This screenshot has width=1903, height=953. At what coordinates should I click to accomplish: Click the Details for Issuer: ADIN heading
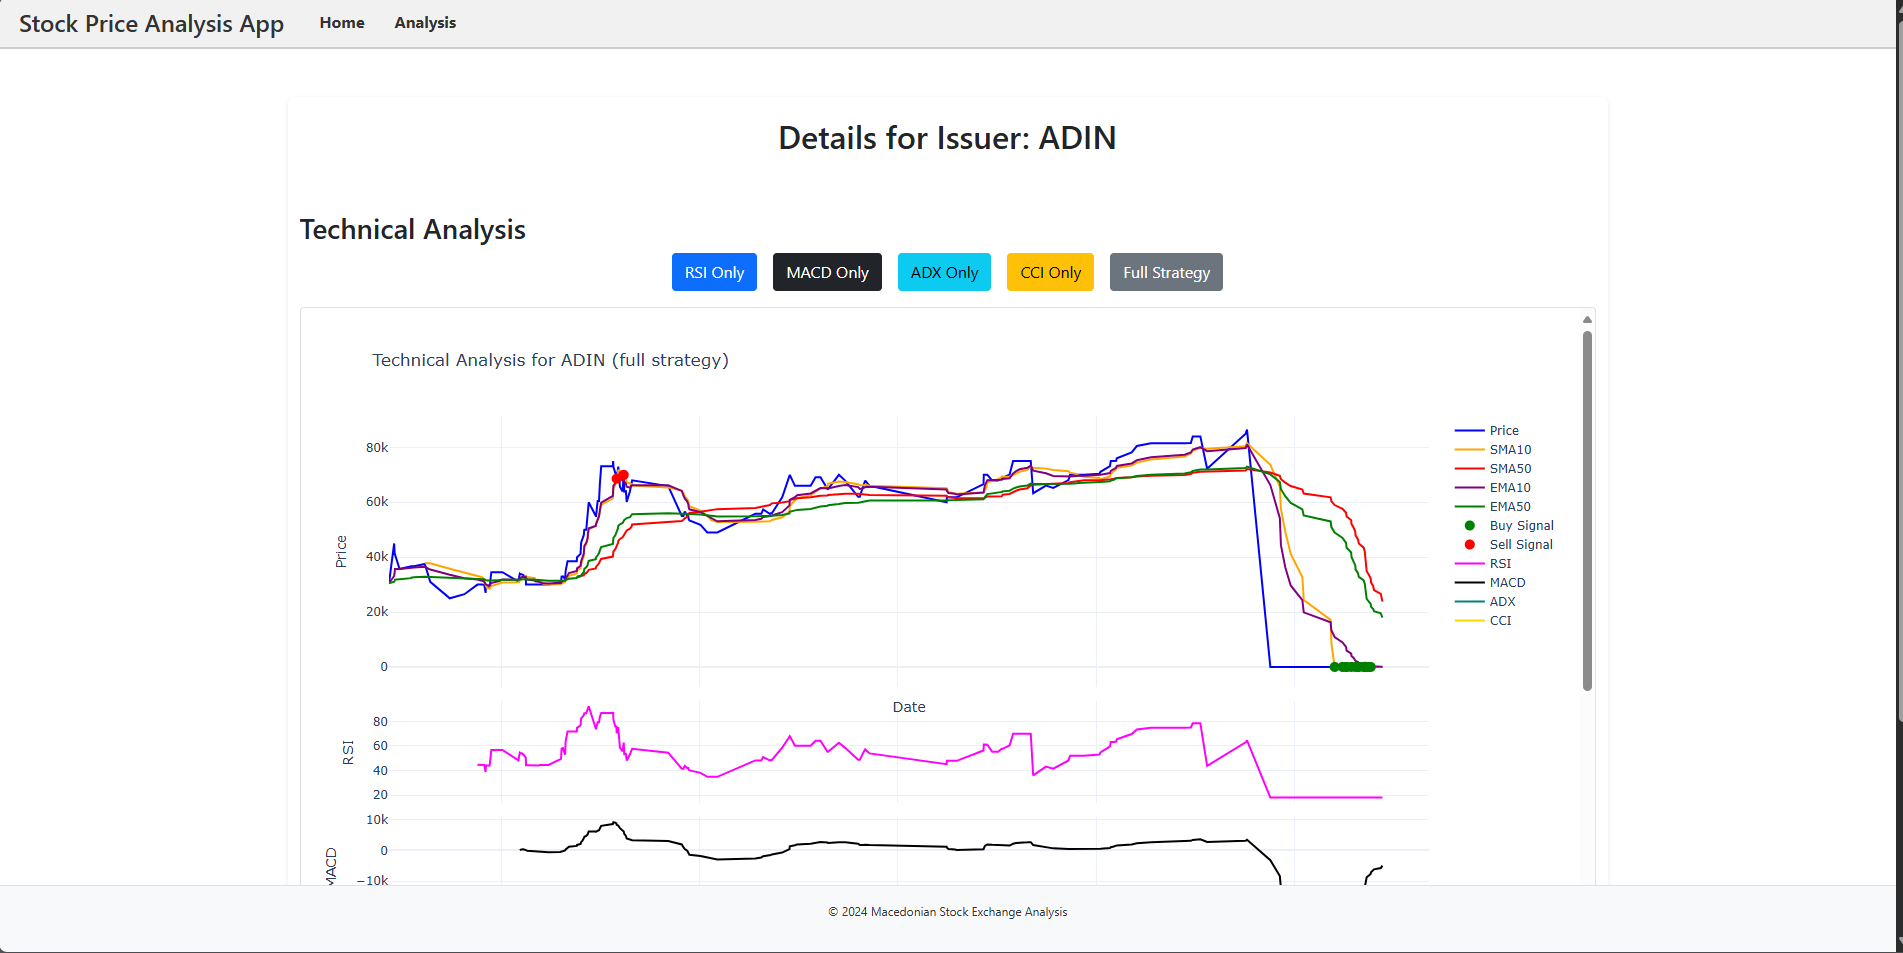[947, 138]
